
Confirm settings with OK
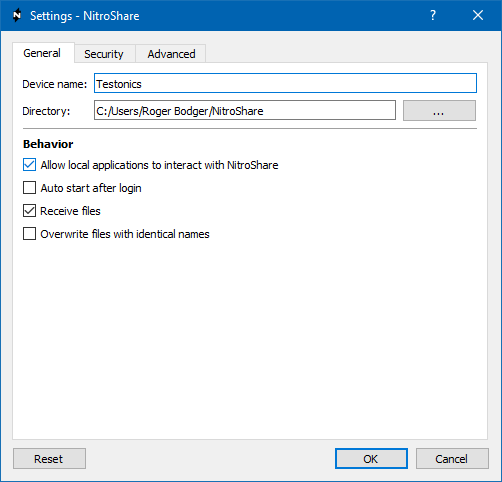click(371, 459)
